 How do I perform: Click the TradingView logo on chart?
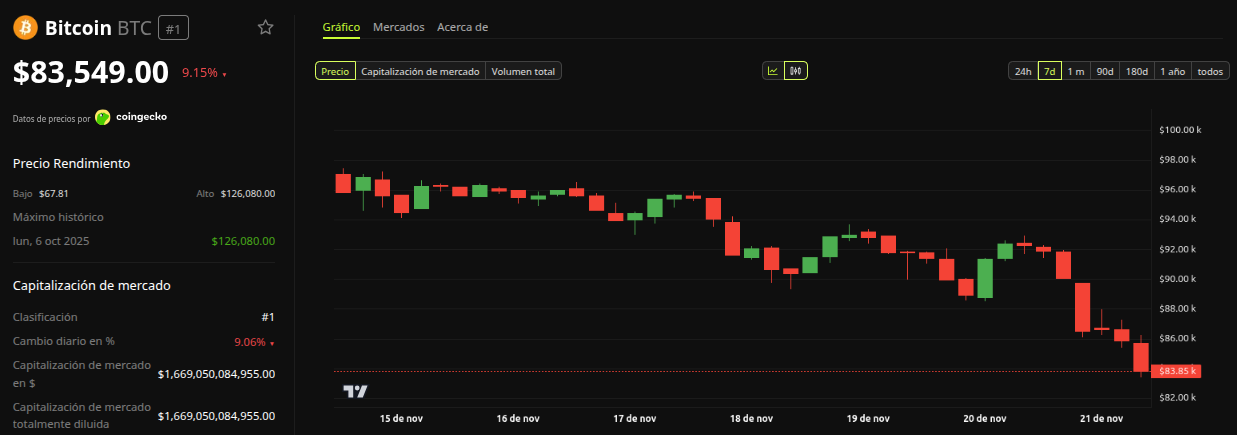coord(355,391)
